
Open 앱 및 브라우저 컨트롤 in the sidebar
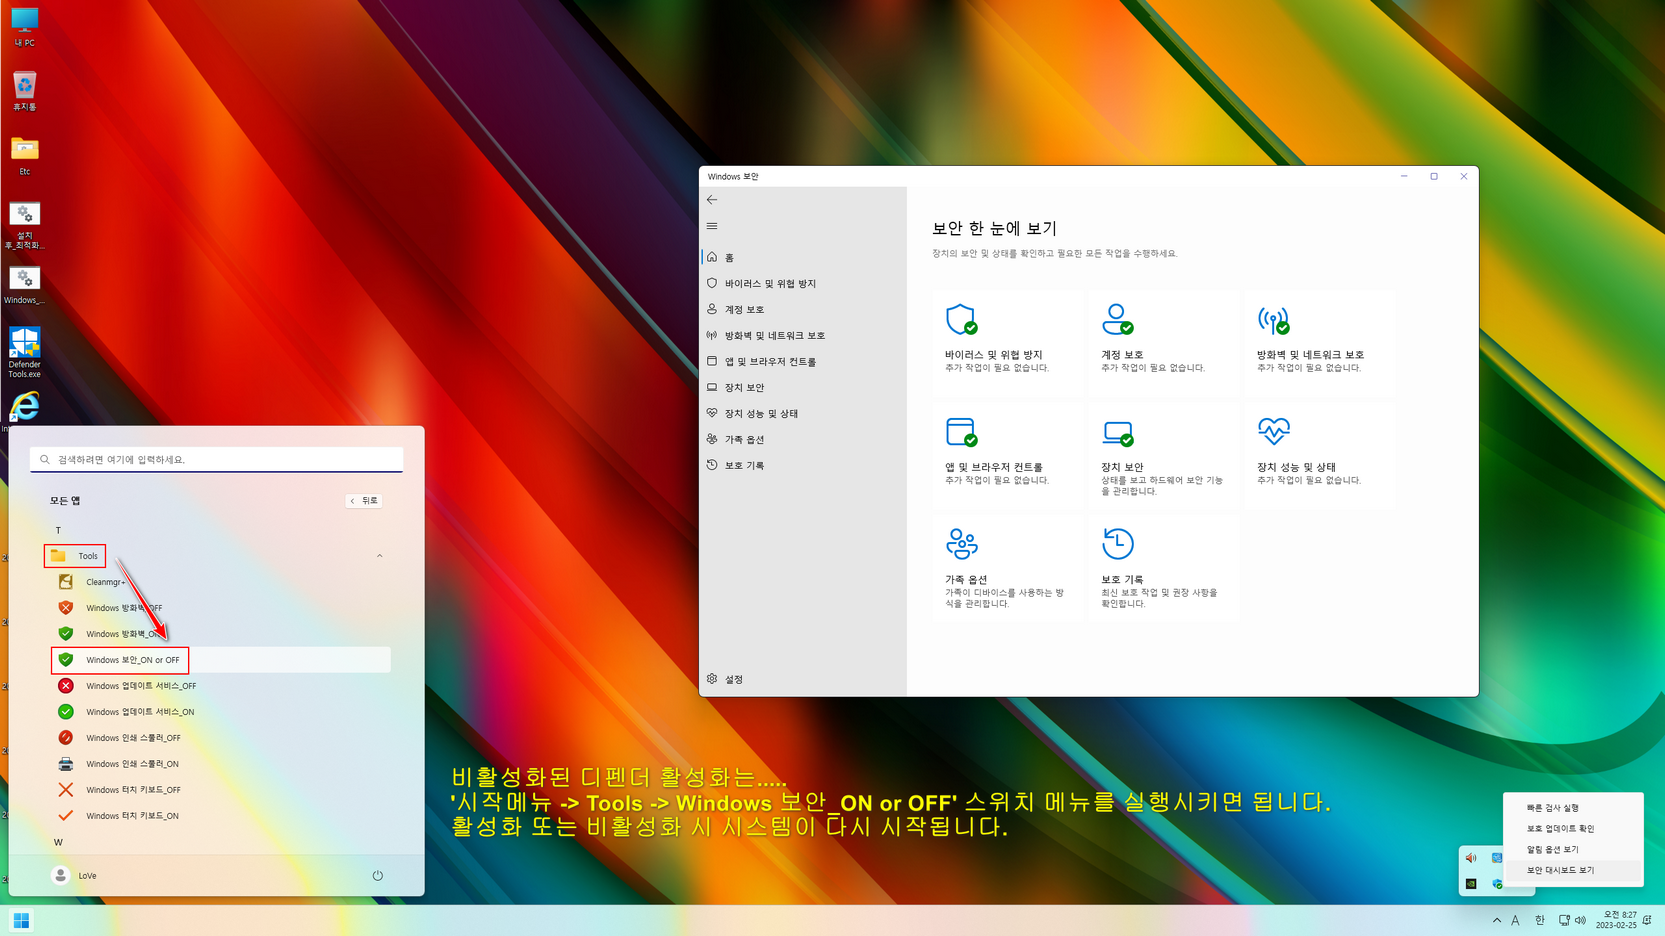pos(803,361)
